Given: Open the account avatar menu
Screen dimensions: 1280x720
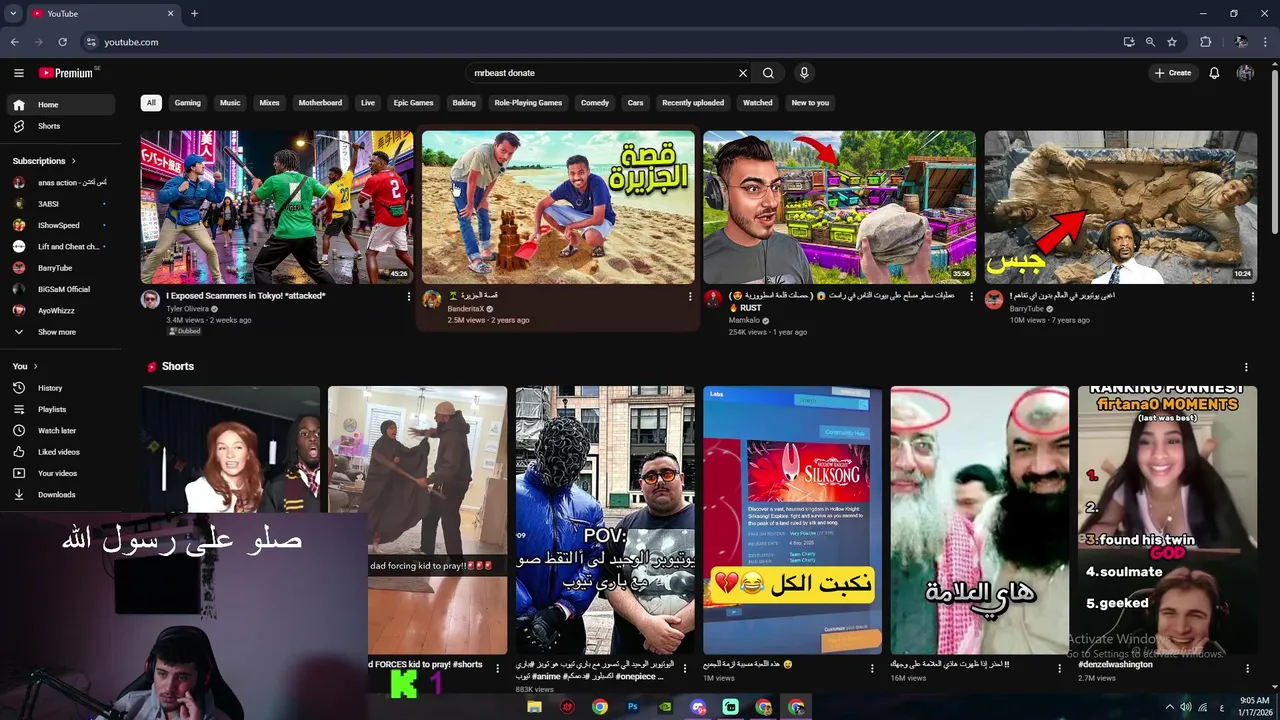Looking at the screenshot, I should [x=1245, y=73].
